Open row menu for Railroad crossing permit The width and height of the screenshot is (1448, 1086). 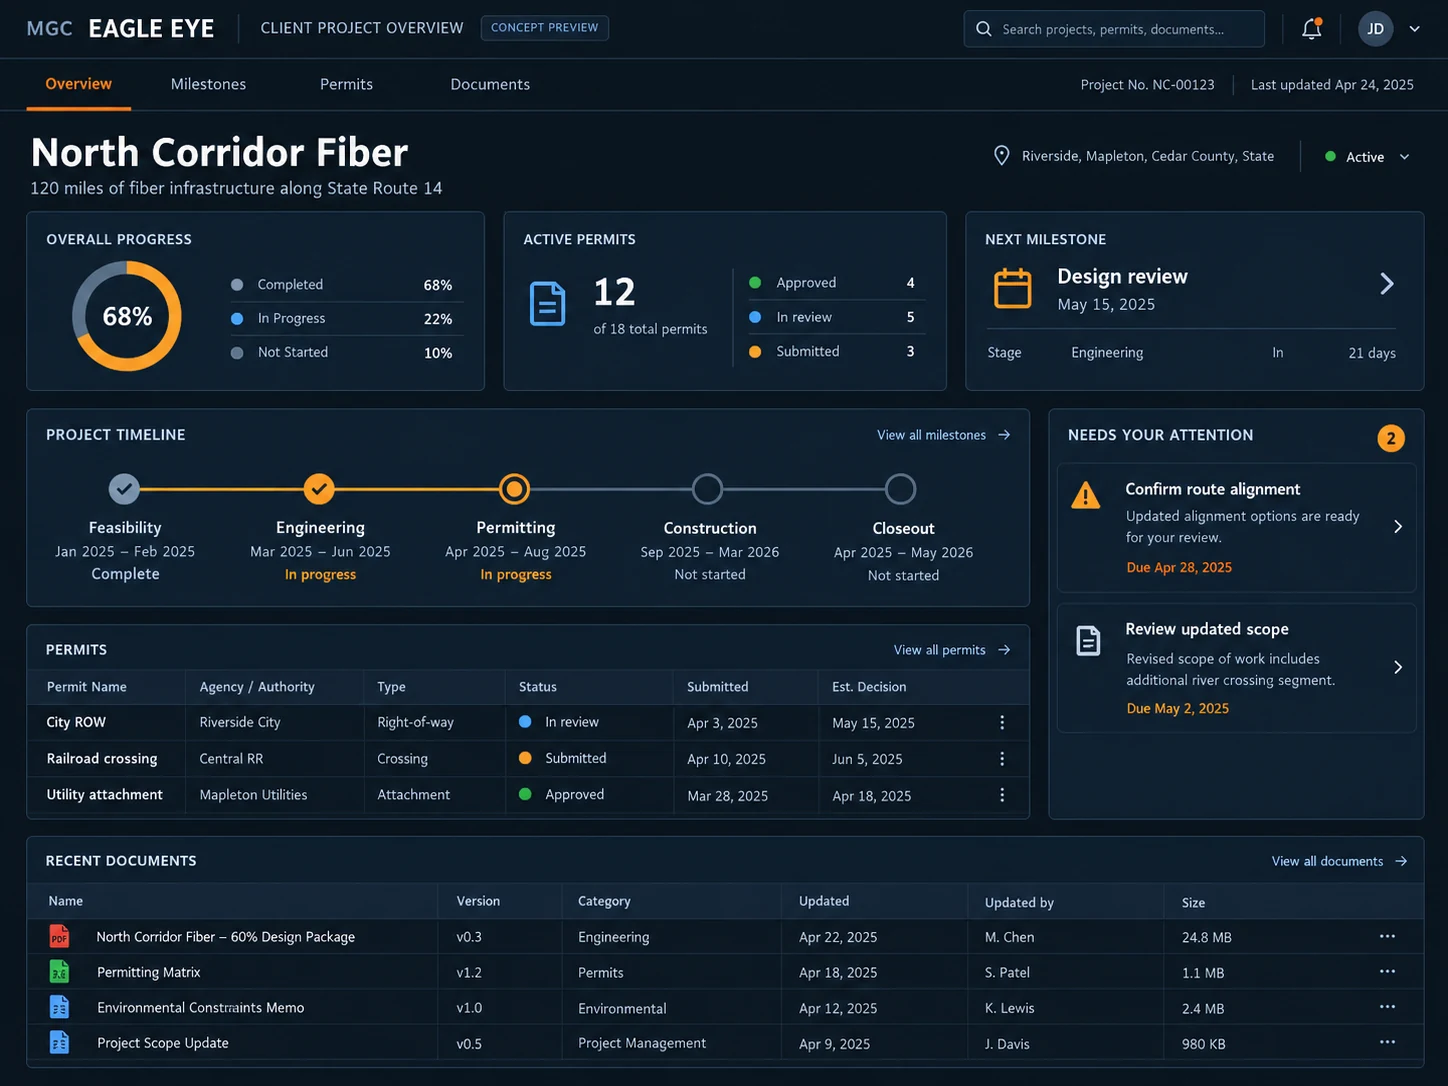pyautogui.click(x=1002, y=758)
